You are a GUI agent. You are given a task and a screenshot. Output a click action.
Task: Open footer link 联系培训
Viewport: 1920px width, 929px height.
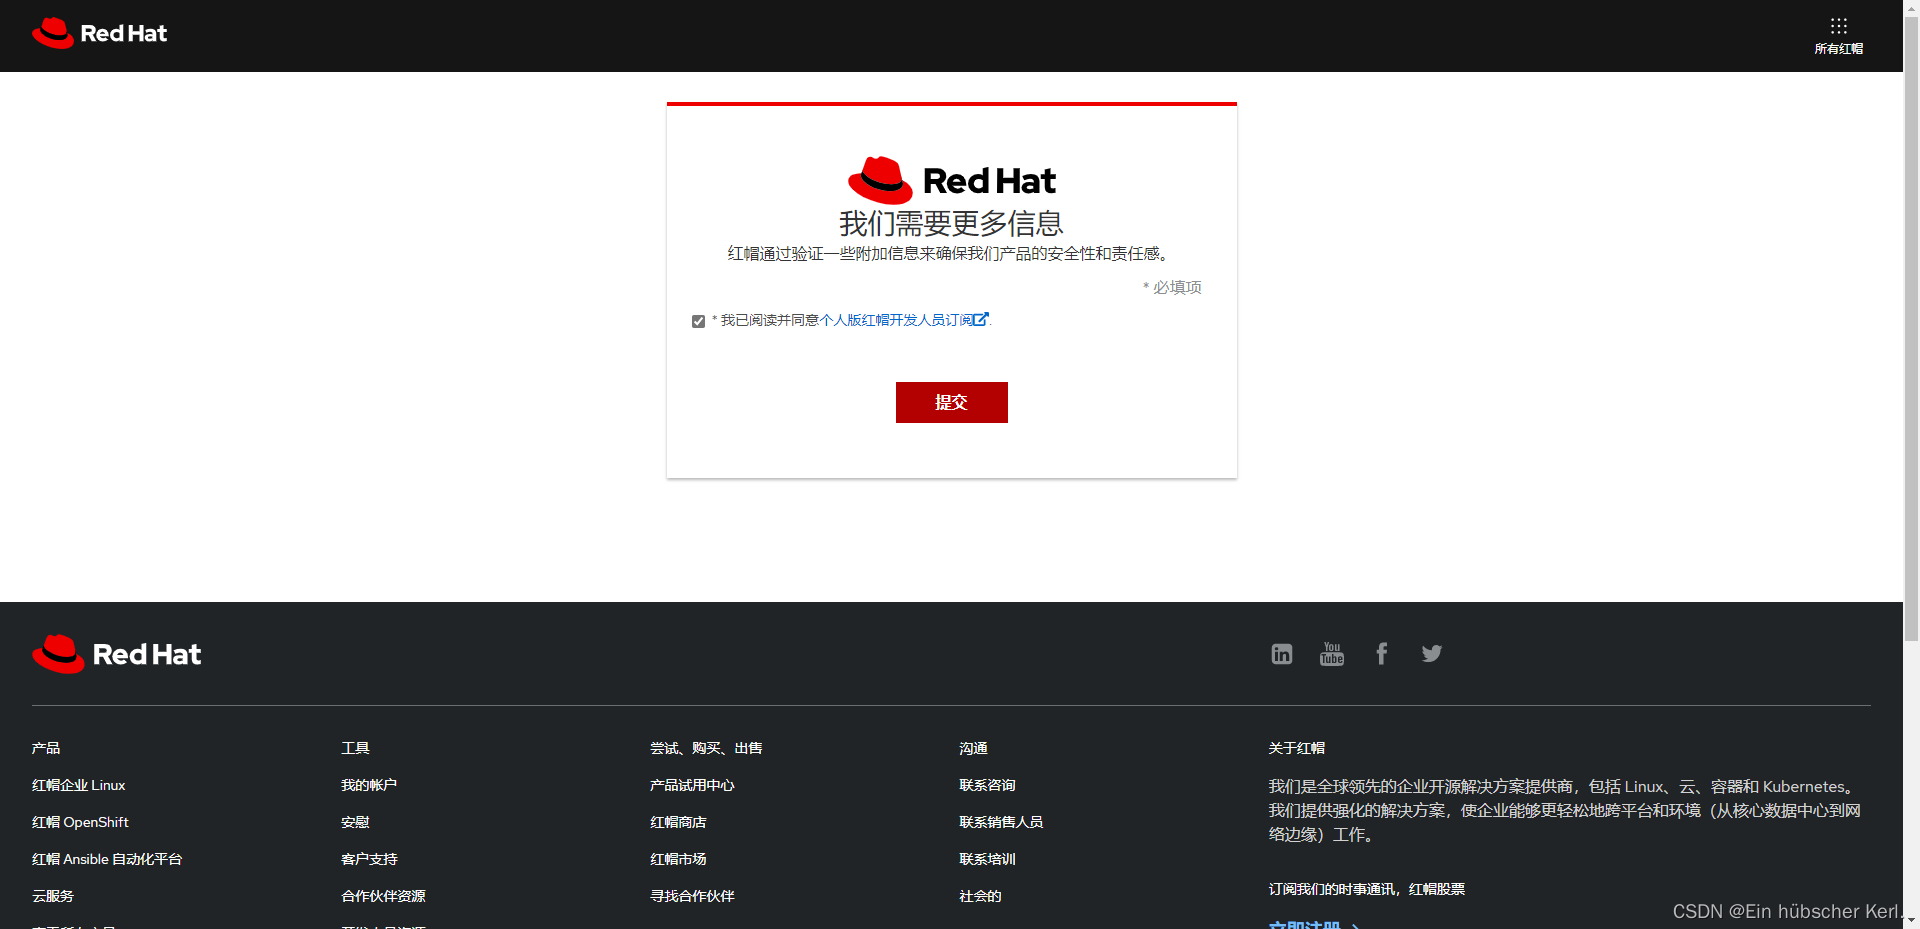(987, 859)
